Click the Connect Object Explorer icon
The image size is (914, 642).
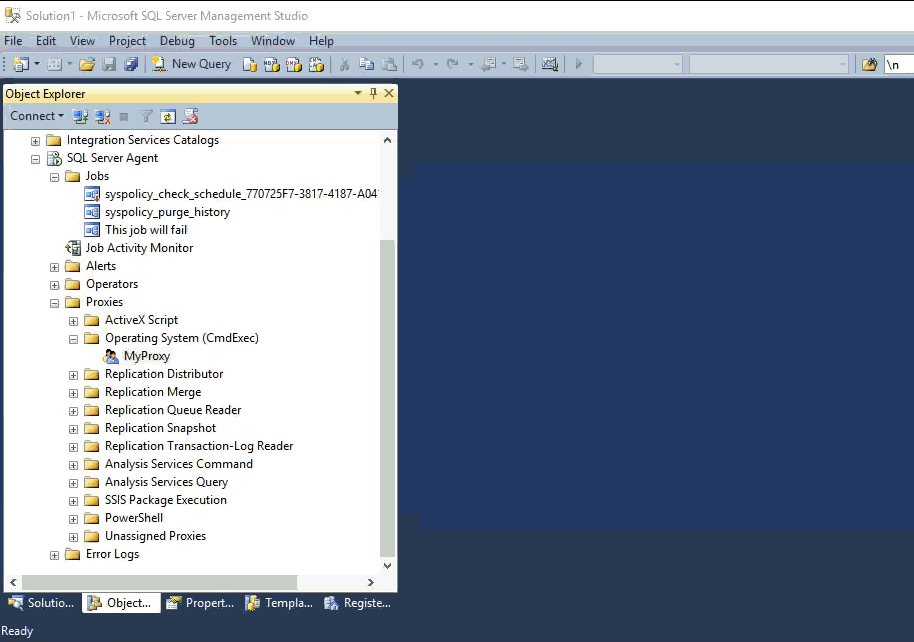pos(80,116)
